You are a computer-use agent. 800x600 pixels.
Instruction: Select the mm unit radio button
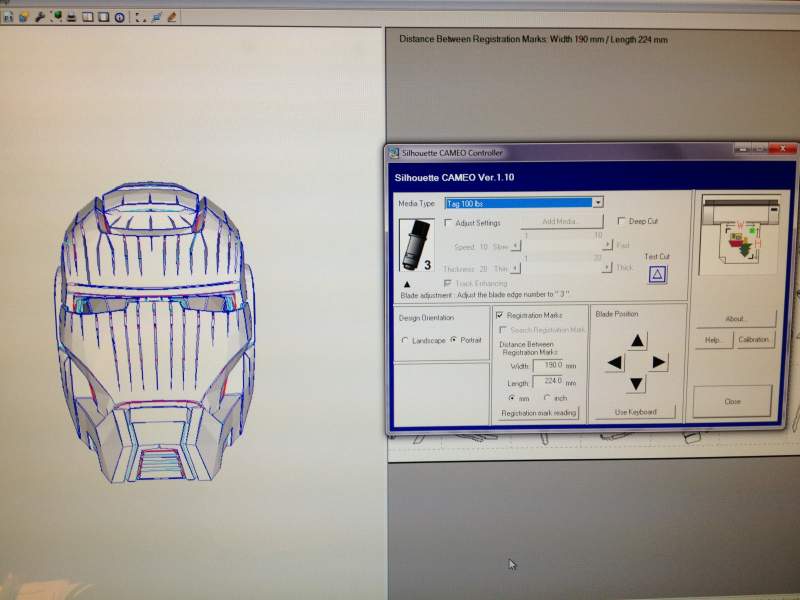[512, 398]
